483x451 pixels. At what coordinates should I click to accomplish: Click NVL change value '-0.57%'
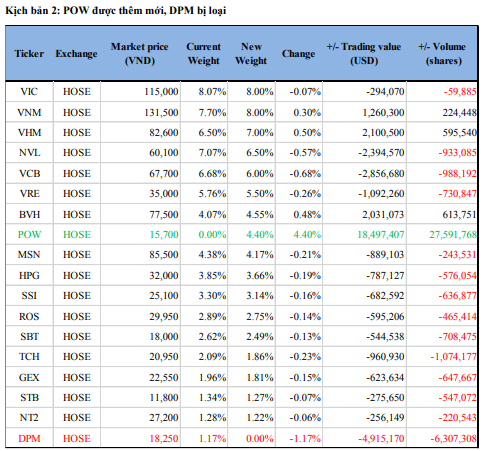click(305, 153)
